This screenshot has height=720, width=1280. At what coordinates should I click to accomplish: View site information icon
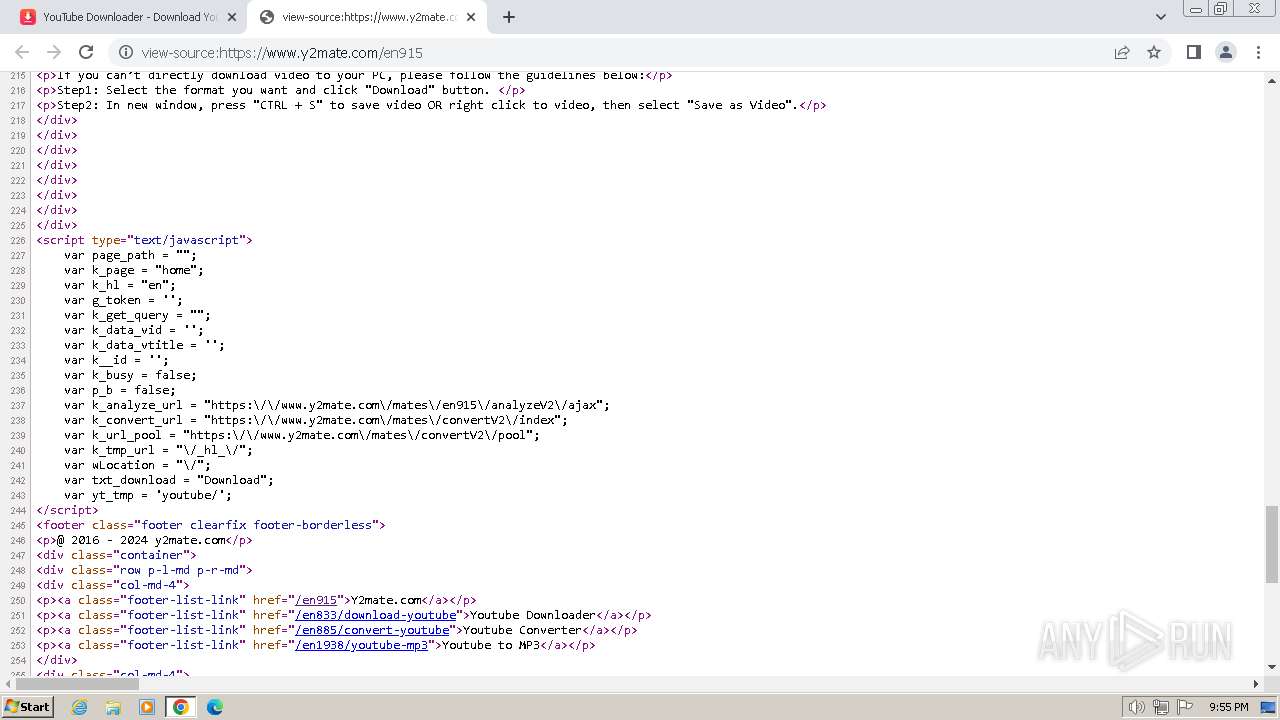(126, 53)
